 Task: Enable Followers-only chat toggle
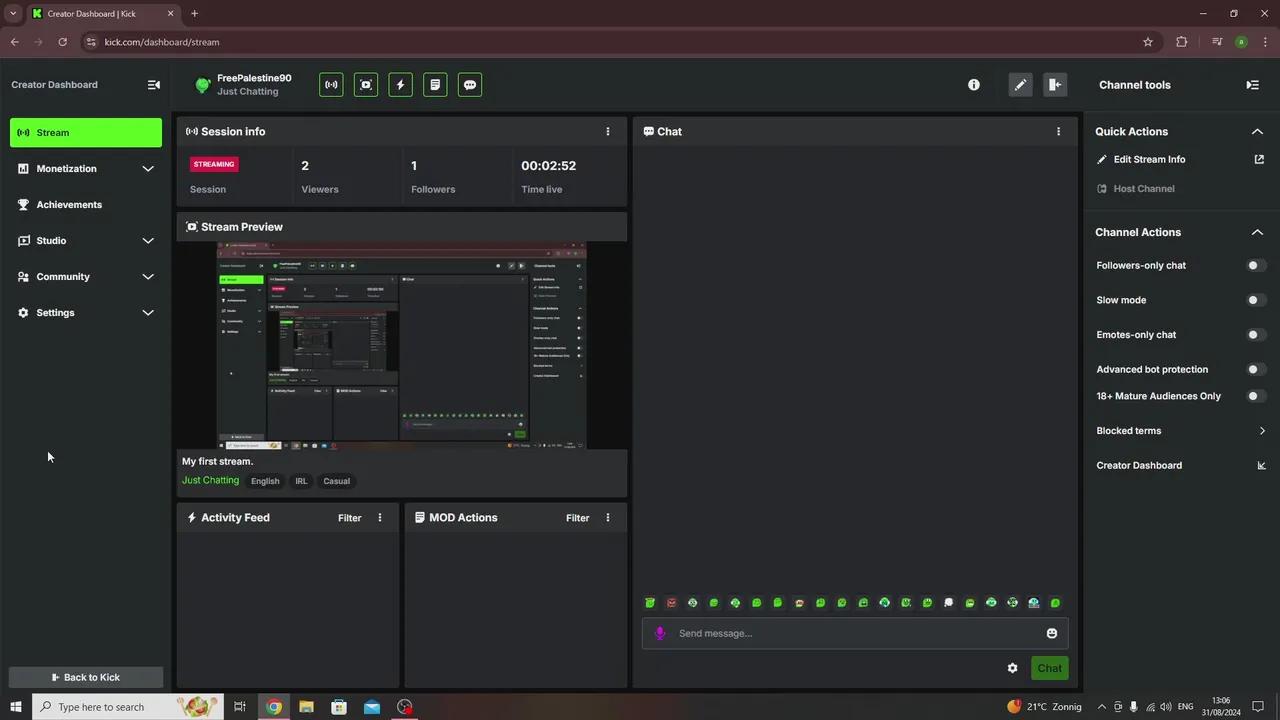point(1256,265)
